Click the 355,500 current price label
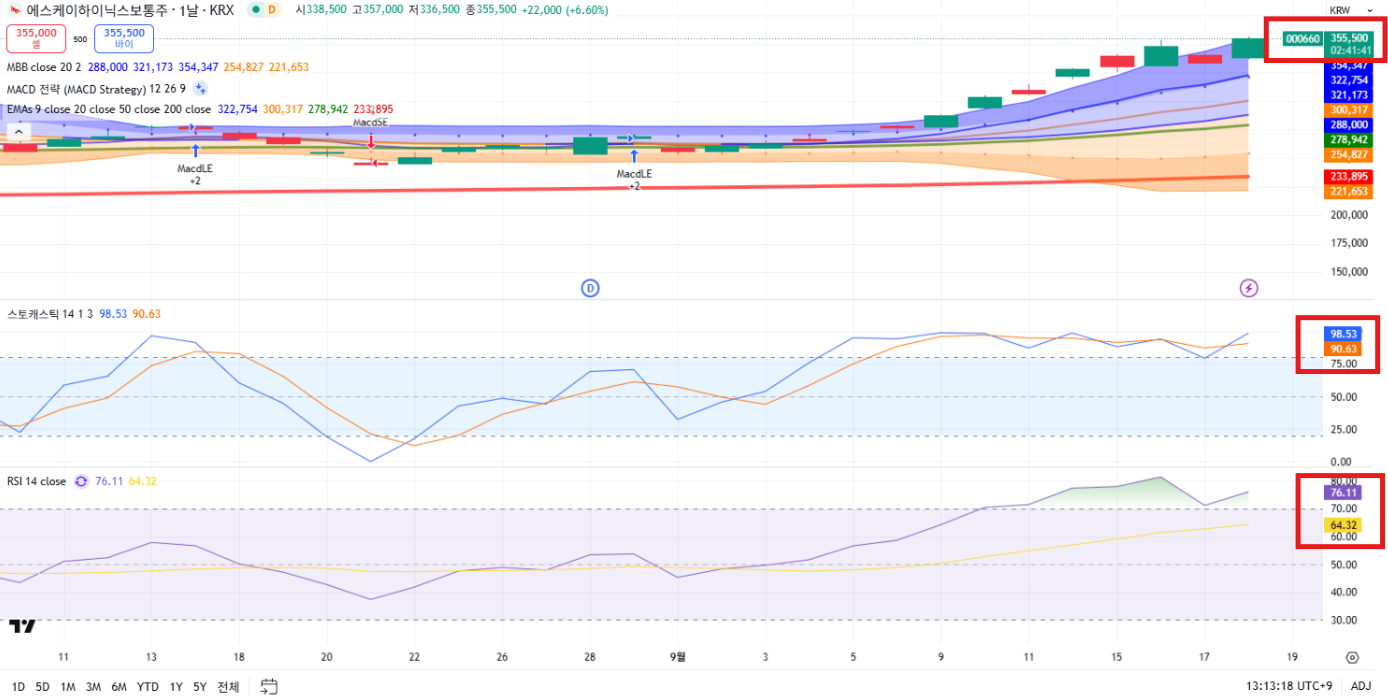Viewport: 1388px width, 698px height. (1350, 37)
